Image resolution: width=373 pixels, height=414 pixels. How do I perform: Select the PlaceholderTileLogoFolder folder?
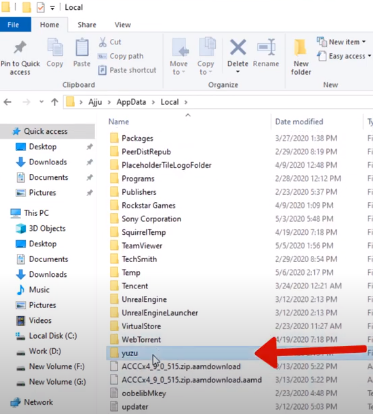coord(166,165)
